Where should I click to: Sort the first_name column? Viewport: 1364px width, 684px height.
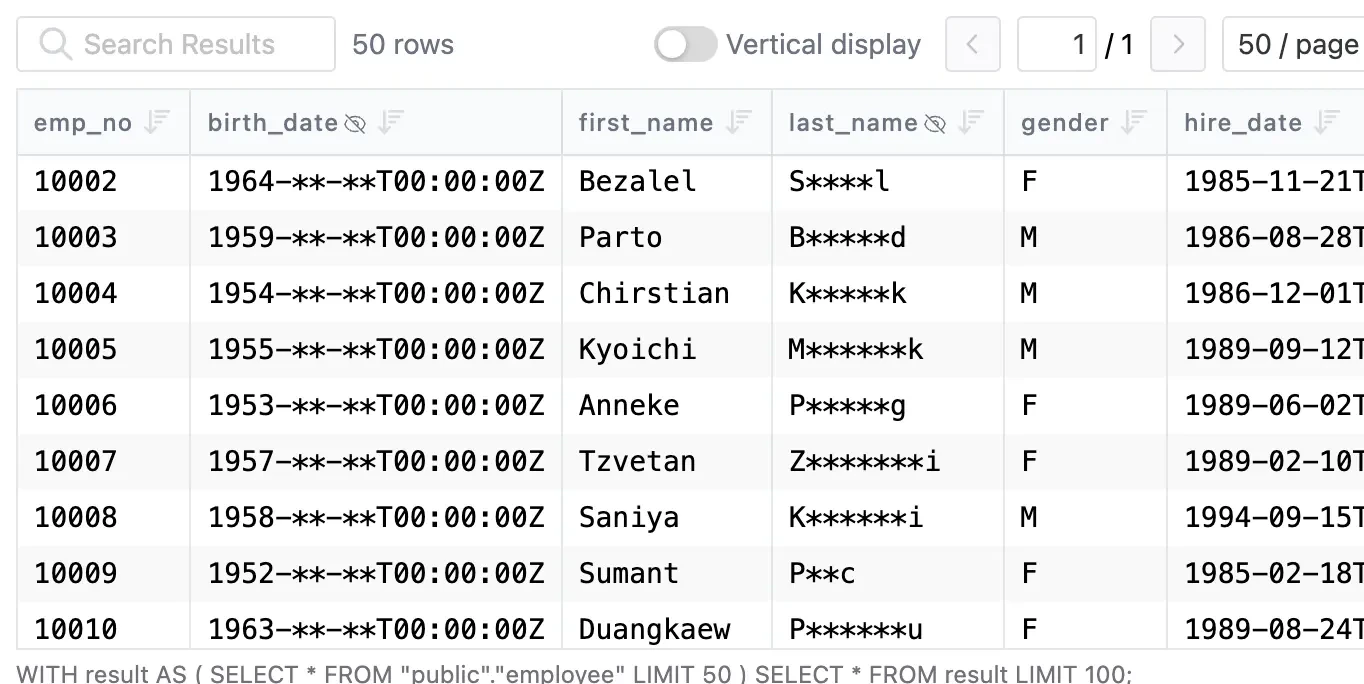(738, 122)
